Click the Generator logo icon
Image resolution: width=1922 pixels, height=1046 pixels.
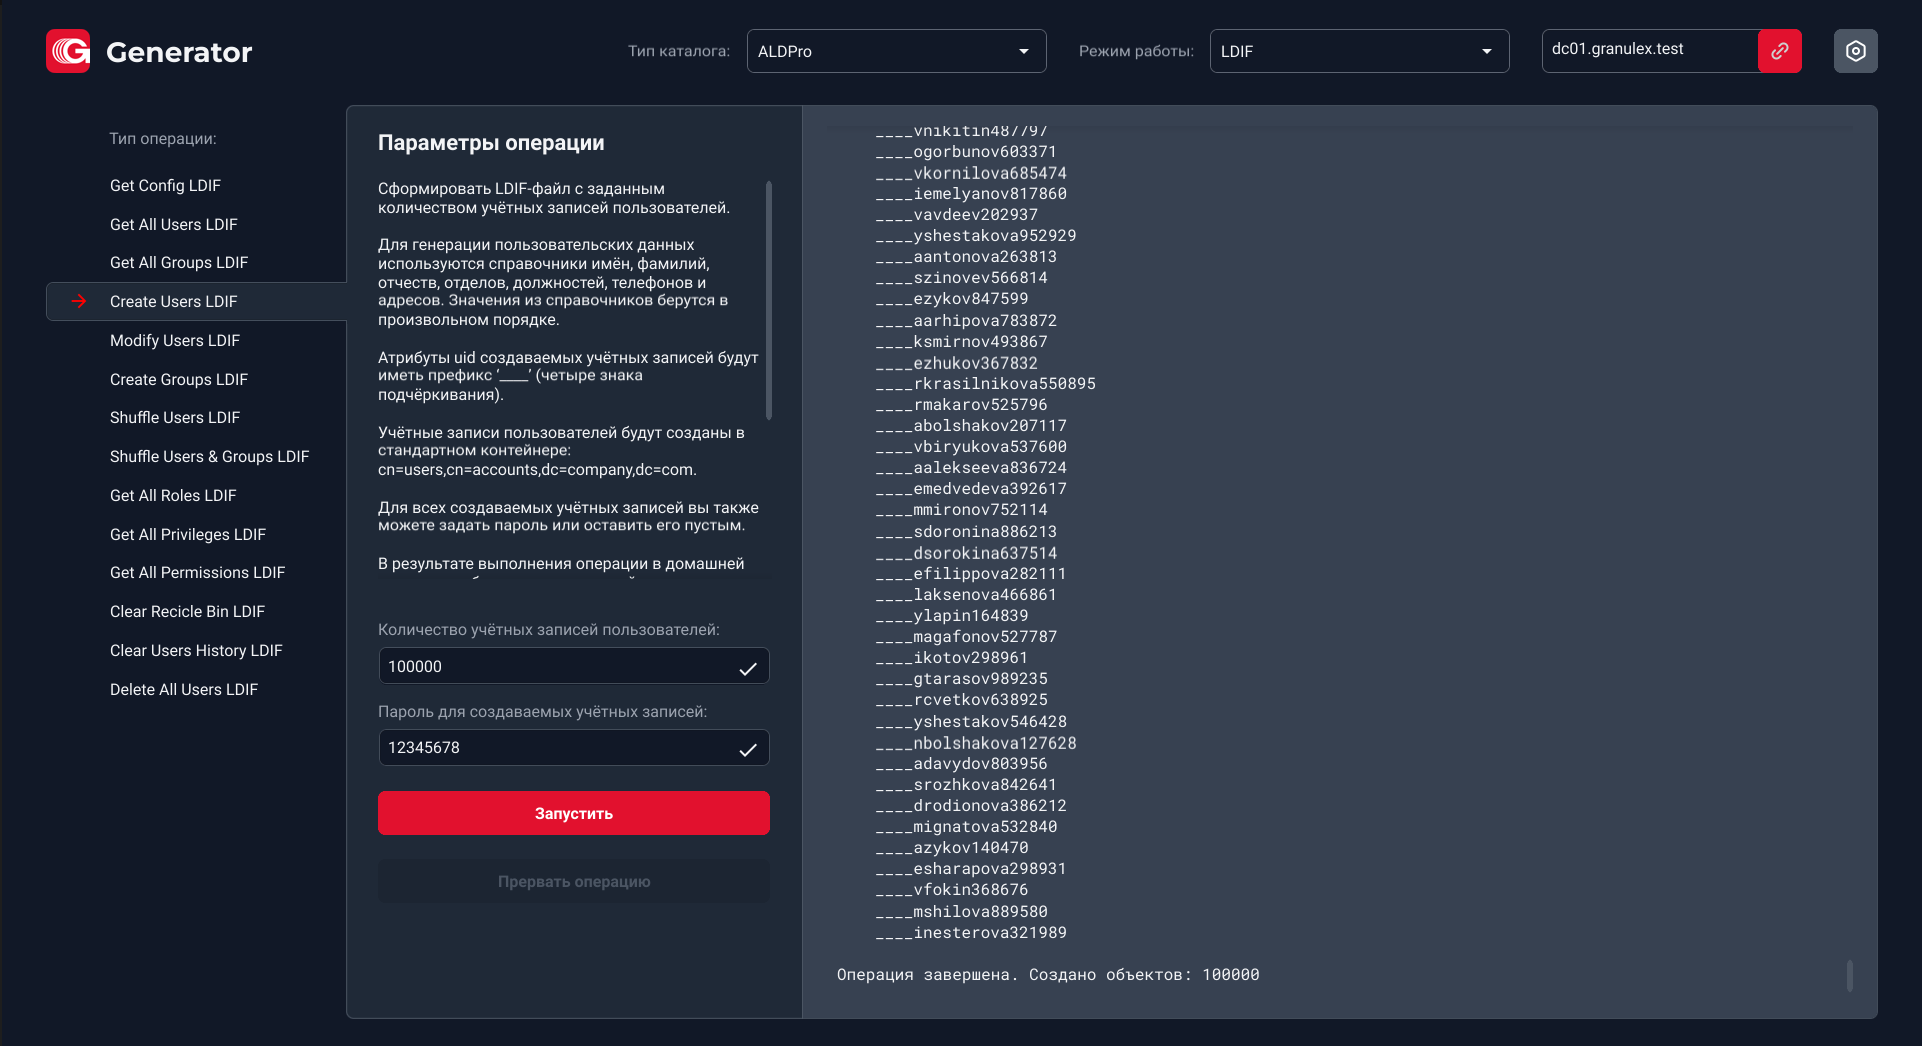coord(68,51)
